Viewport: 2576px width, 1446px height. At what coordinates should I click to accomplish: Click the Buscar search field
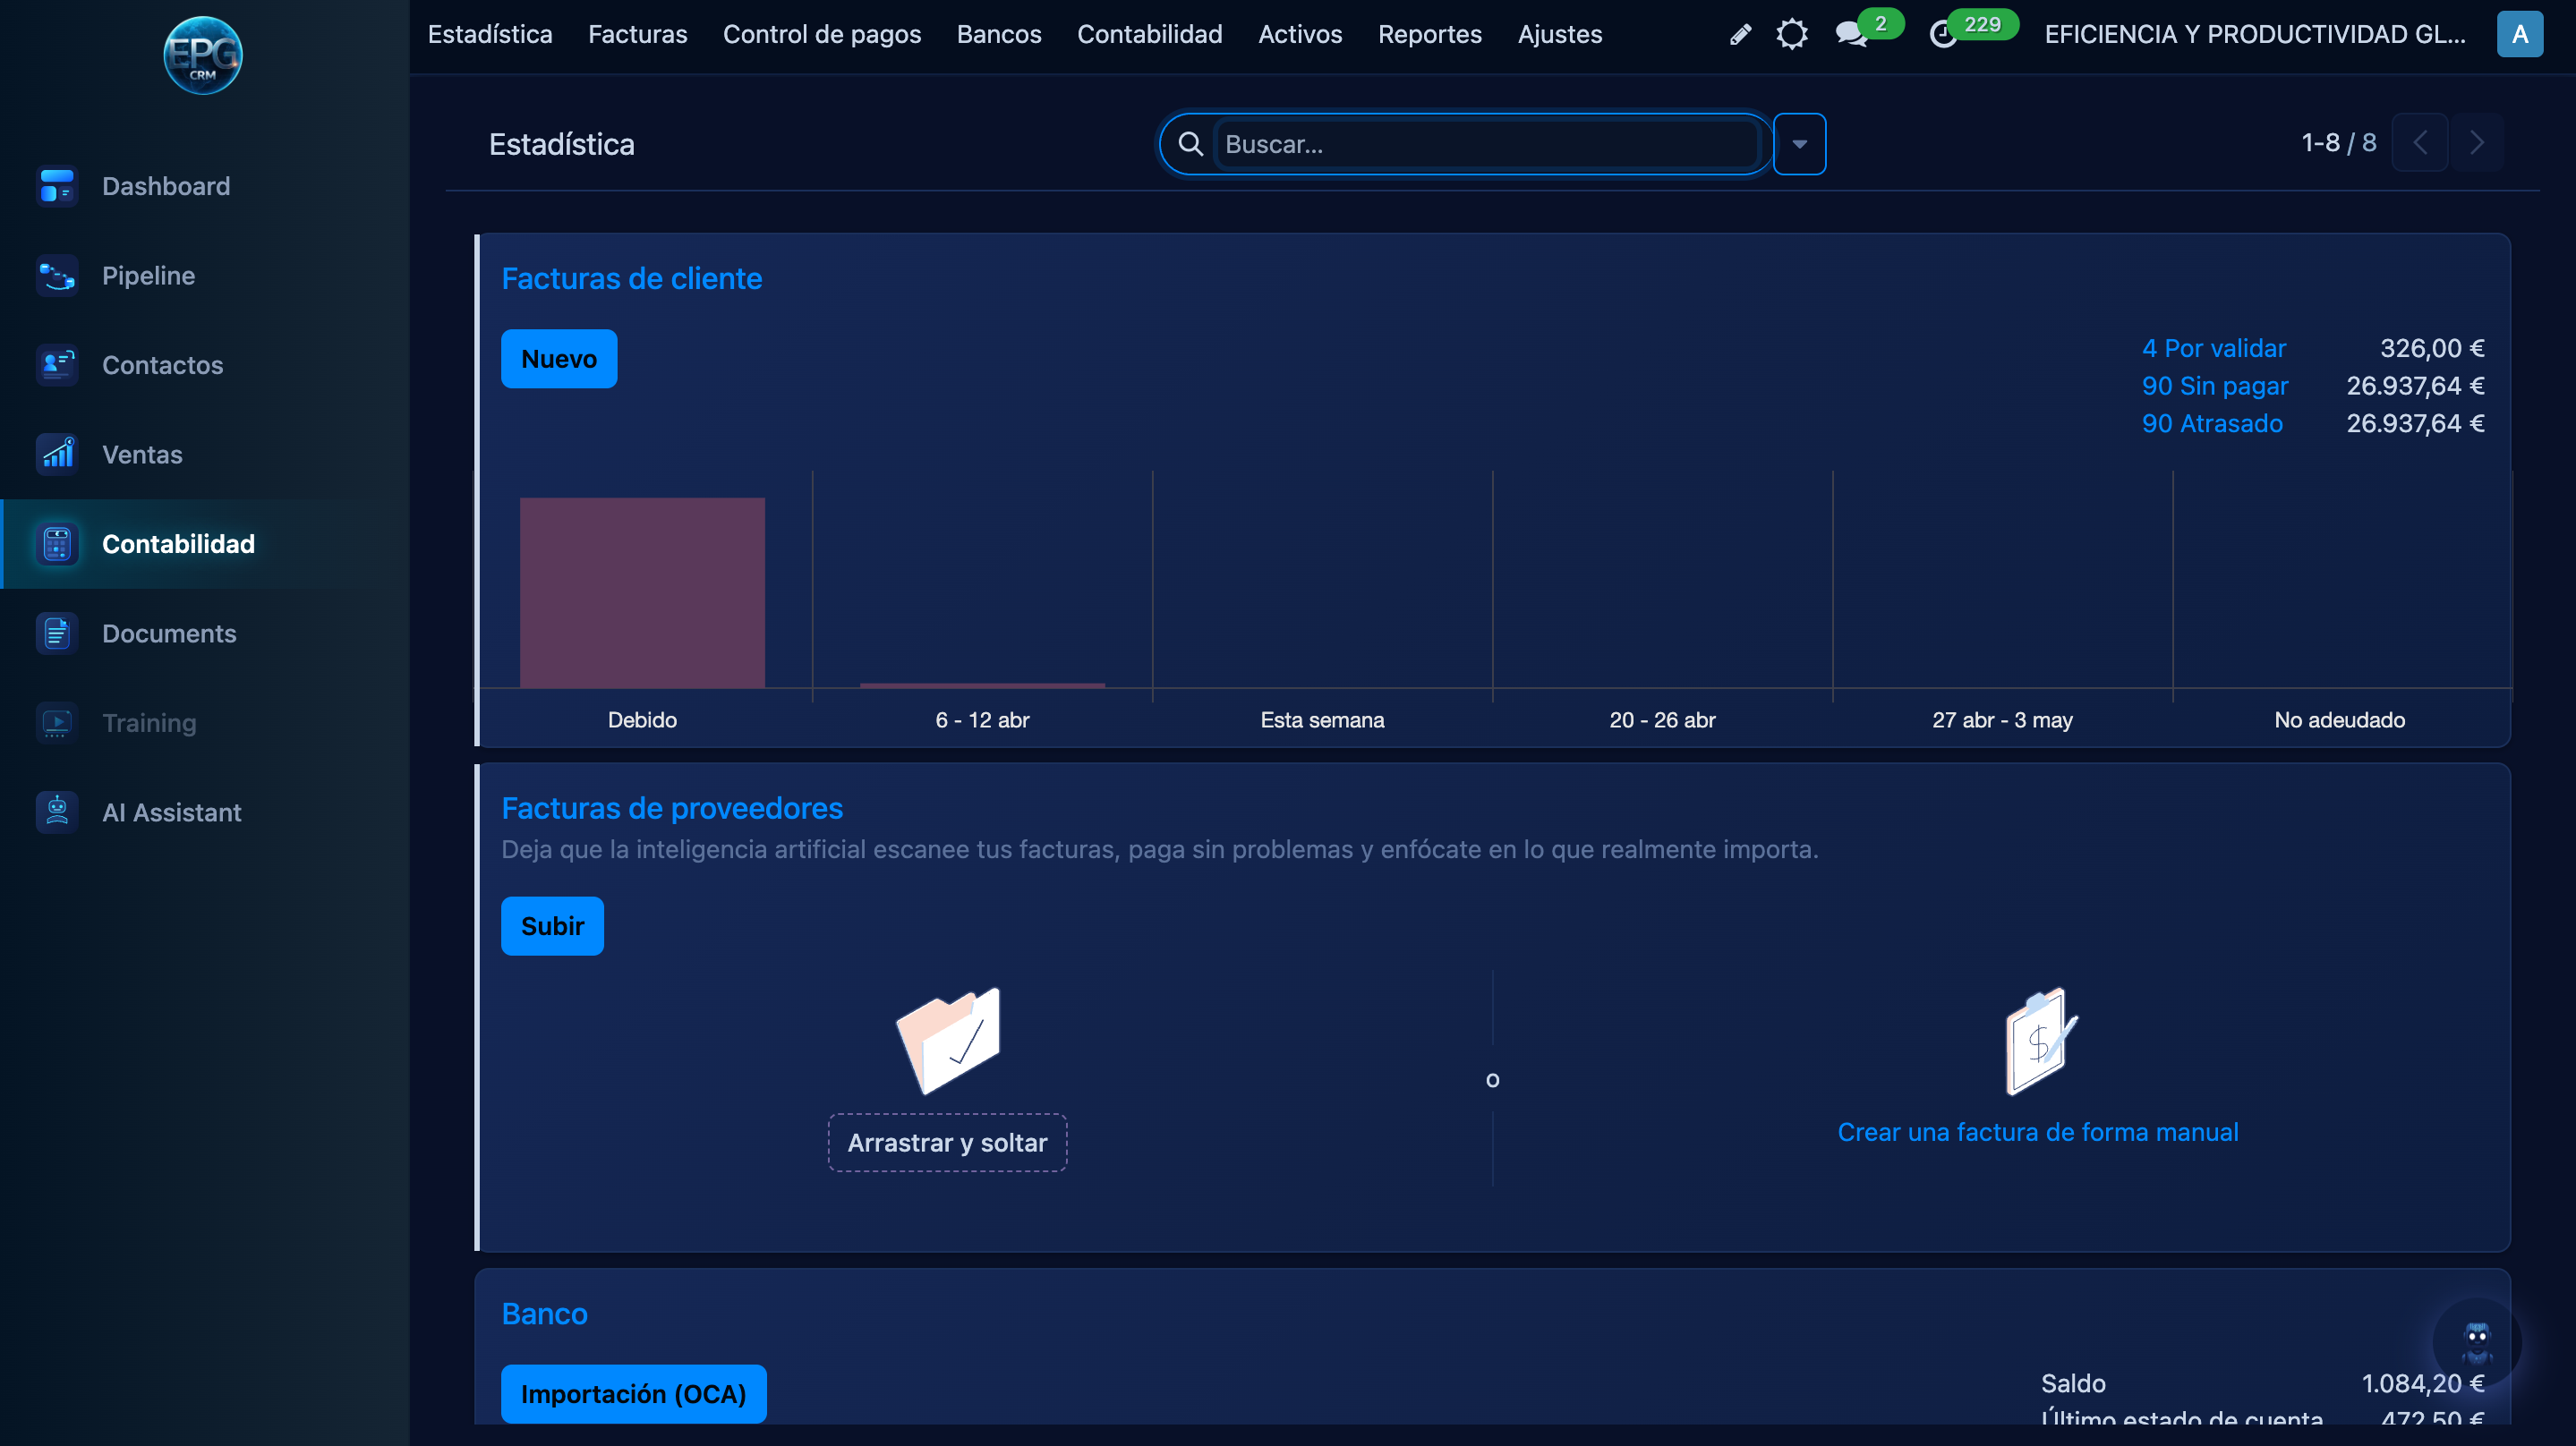pos(1486,144)
